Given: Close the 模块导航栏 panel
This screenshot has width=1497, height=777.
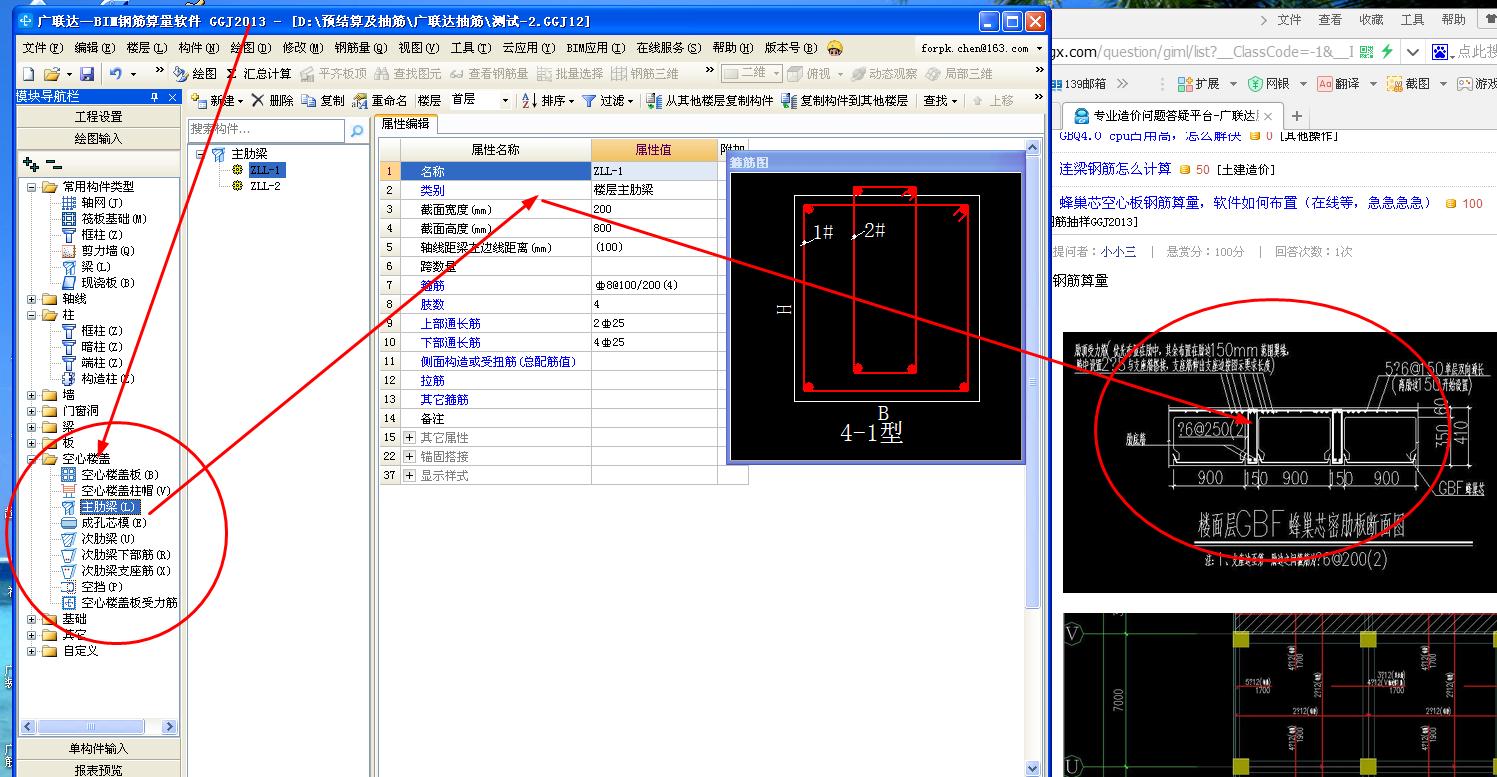Looking at the screenshot, I should point(171,96).
